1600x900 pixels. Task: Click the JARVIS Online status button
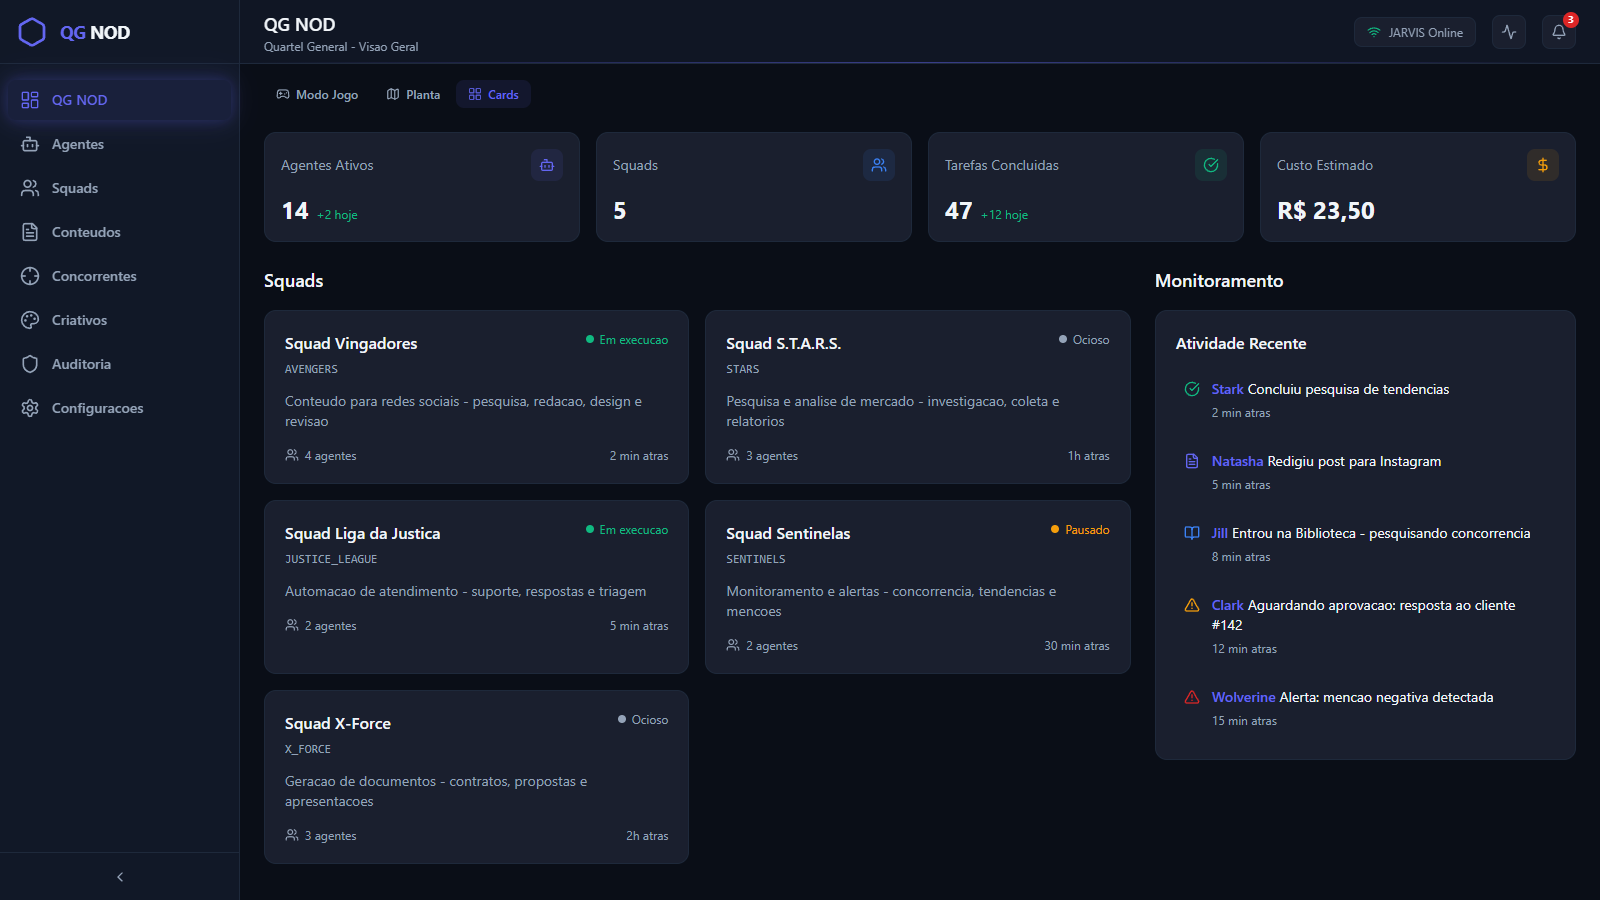click(x=1415, y=32)
